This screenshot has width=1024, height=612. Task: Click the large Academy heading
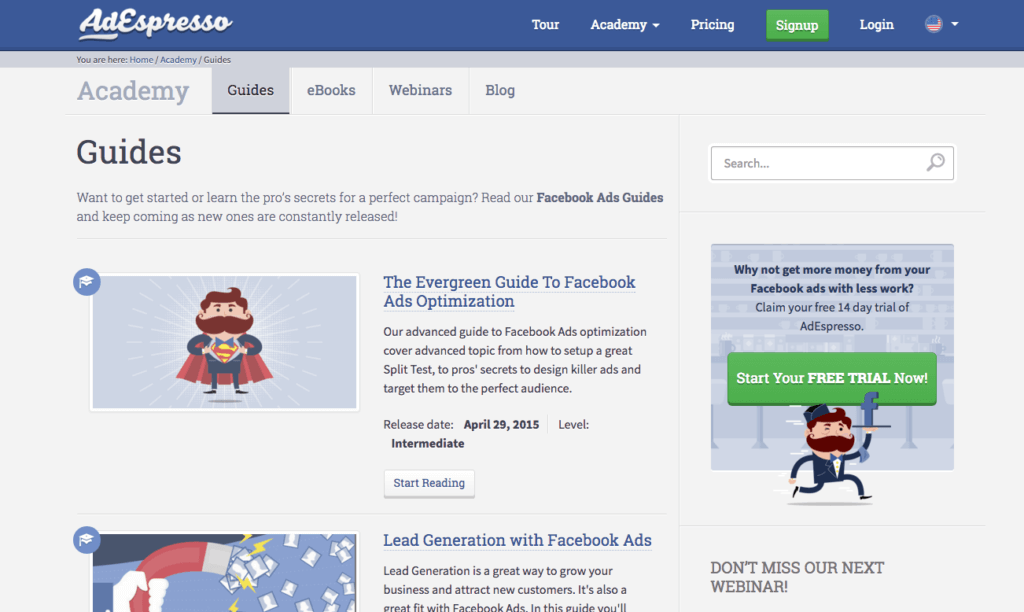click(133, 91)
